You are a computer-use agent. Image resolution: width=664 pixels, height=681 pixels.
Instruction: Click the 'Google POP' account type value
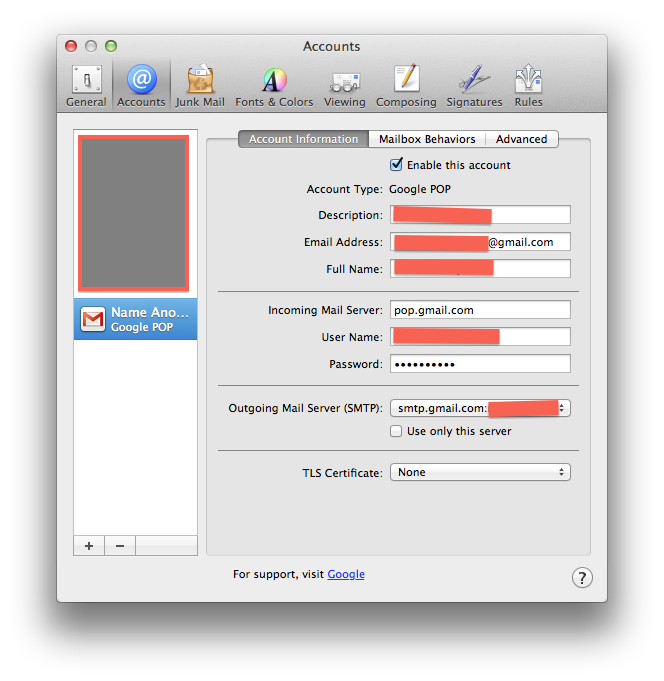click(x=420, y=189)
